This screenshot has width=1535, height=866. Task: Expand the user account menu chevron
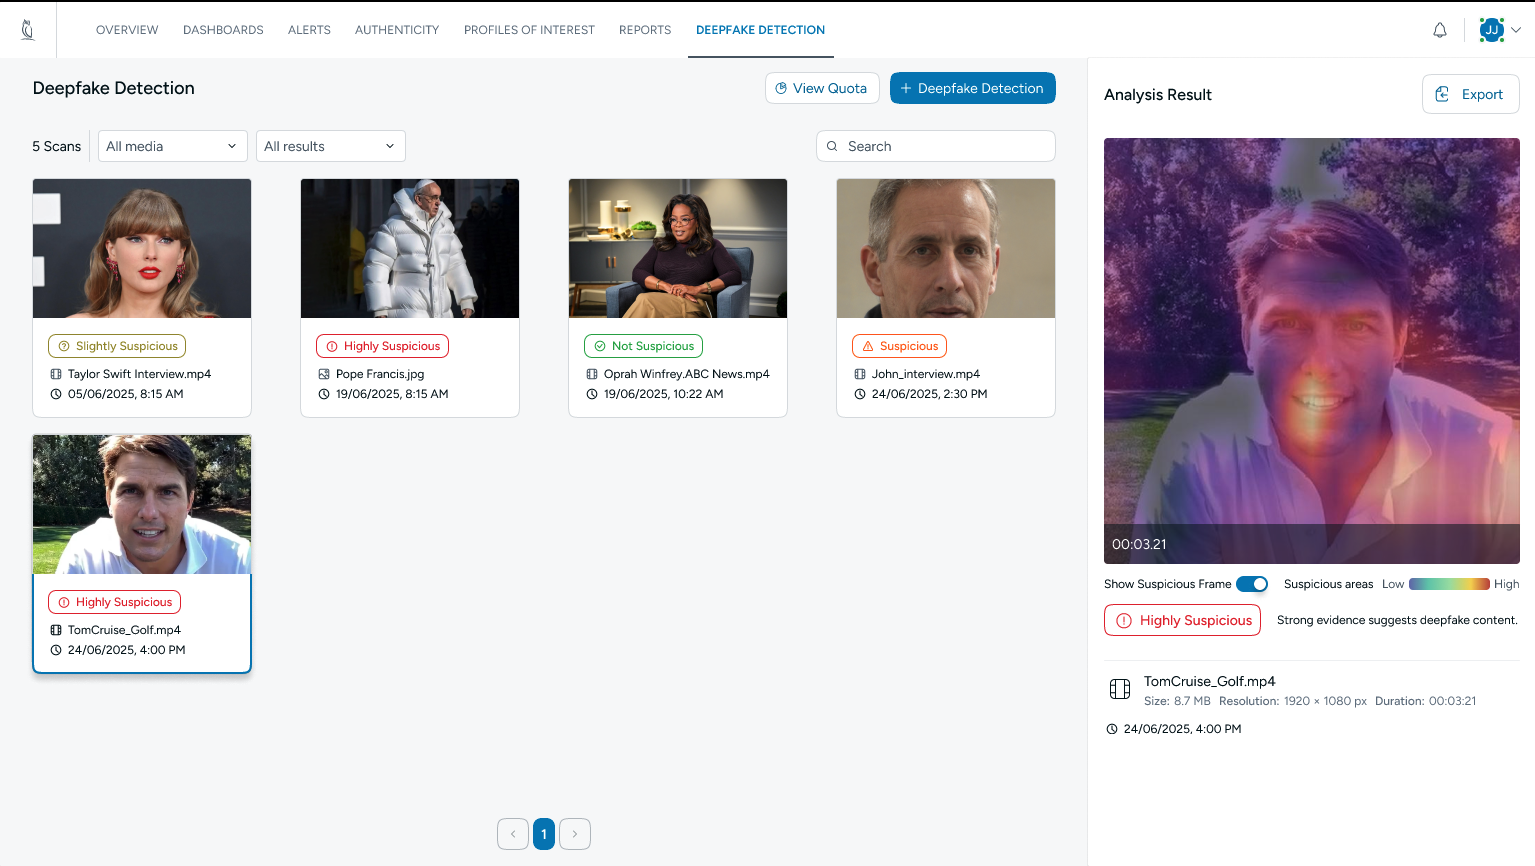(1516, 30)
